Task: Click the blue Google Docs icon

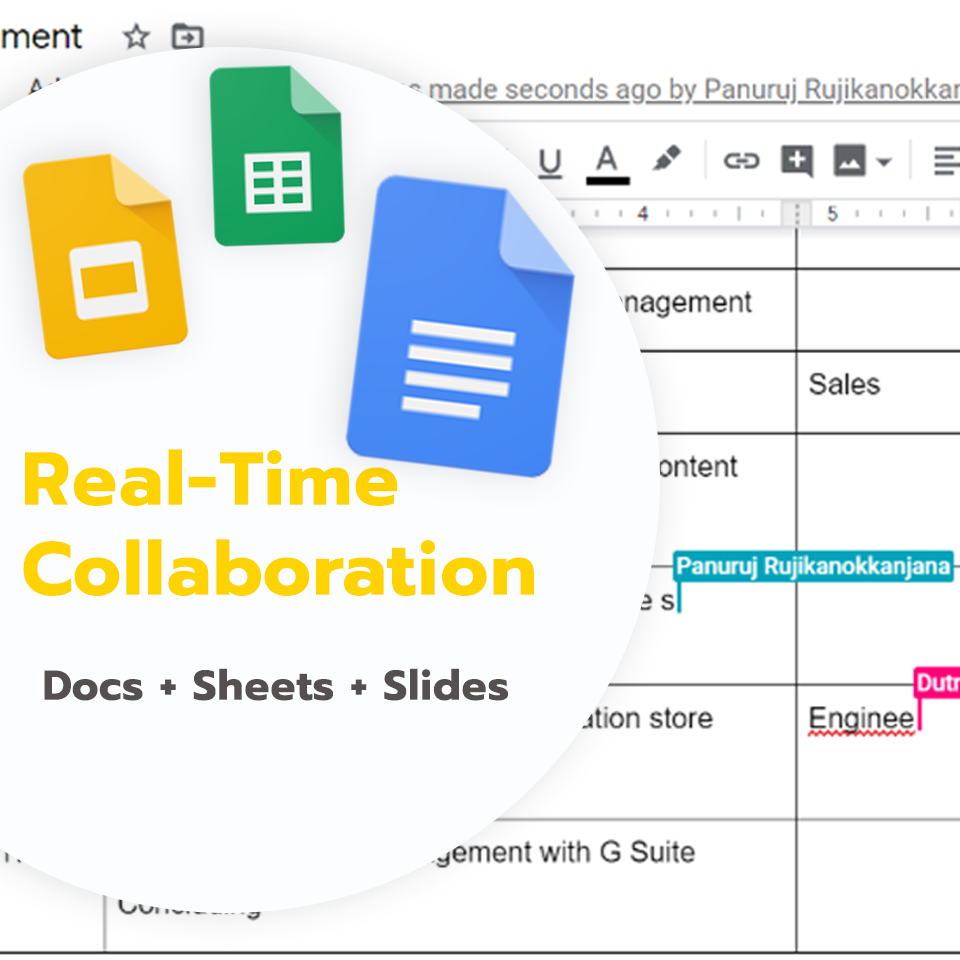Action: pos(460,326)
